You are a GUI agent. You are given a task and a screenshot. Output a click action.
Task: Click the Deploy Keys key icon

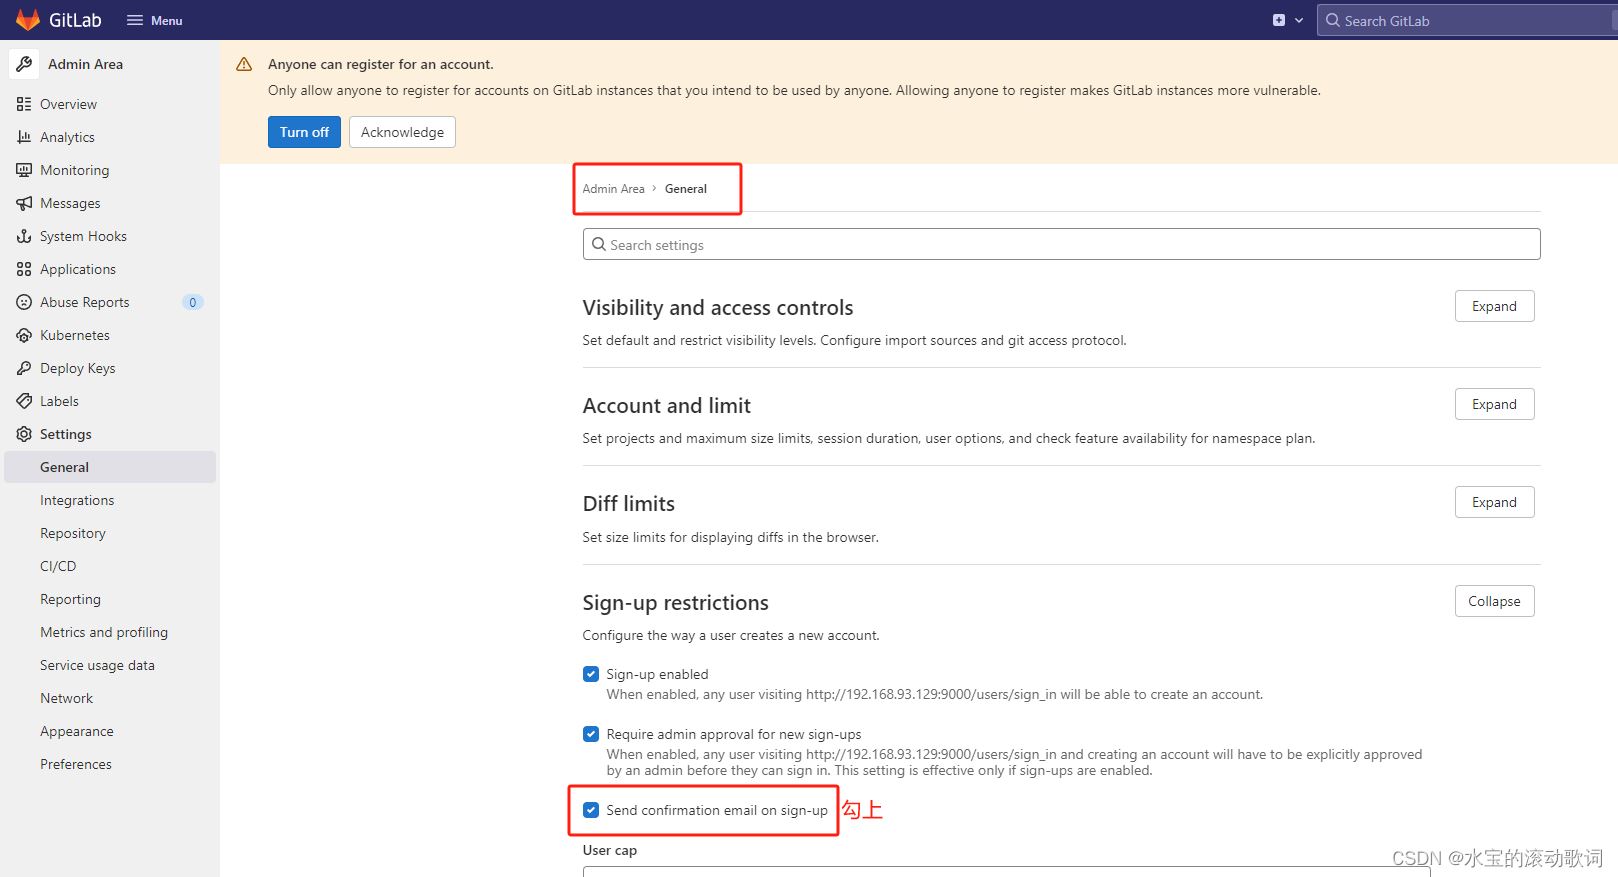point(24,368)
